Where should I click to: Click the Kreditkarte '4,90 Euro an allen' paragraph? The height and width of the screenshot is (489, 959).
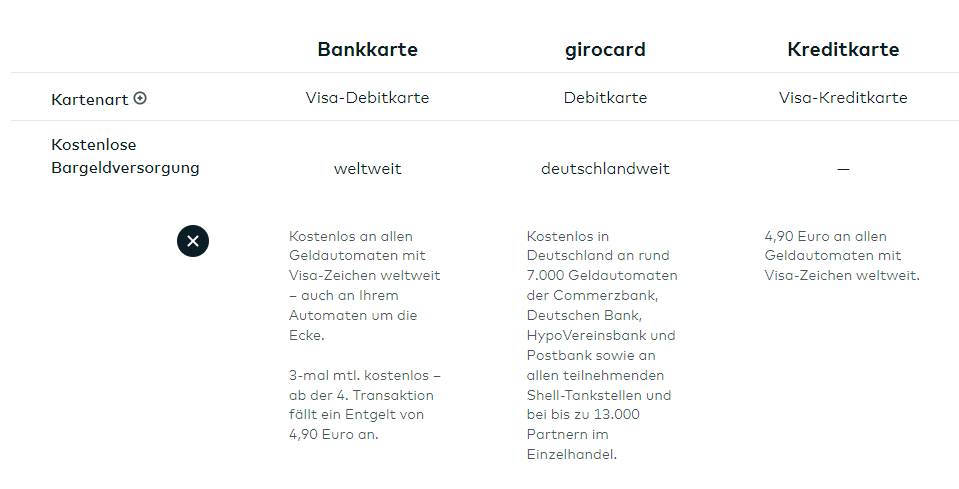point(841,255)
